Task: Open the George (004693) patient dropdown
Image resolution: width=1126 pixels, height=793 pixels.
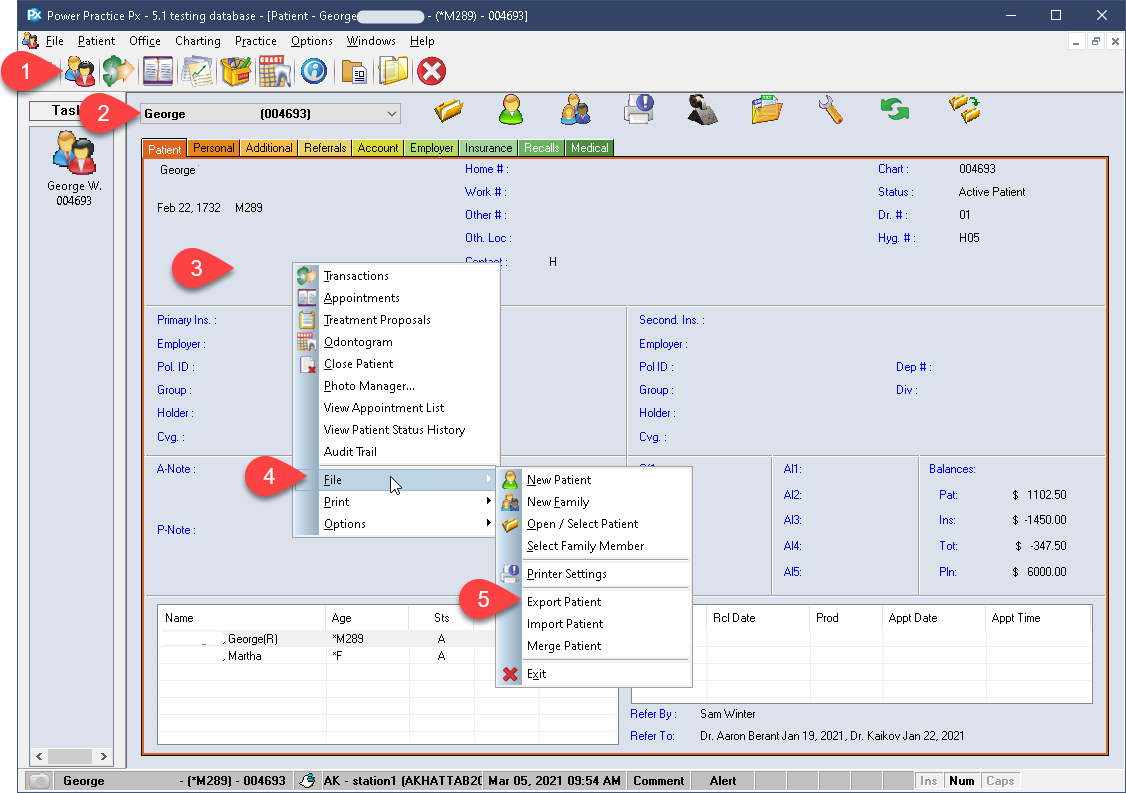Action: [x=270, y=113]
